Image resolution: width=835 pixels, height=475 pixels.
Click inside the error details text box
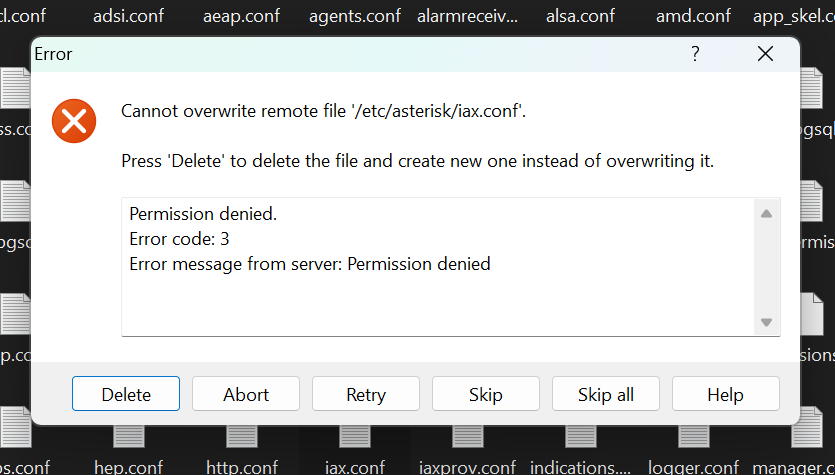pos(438,267)
